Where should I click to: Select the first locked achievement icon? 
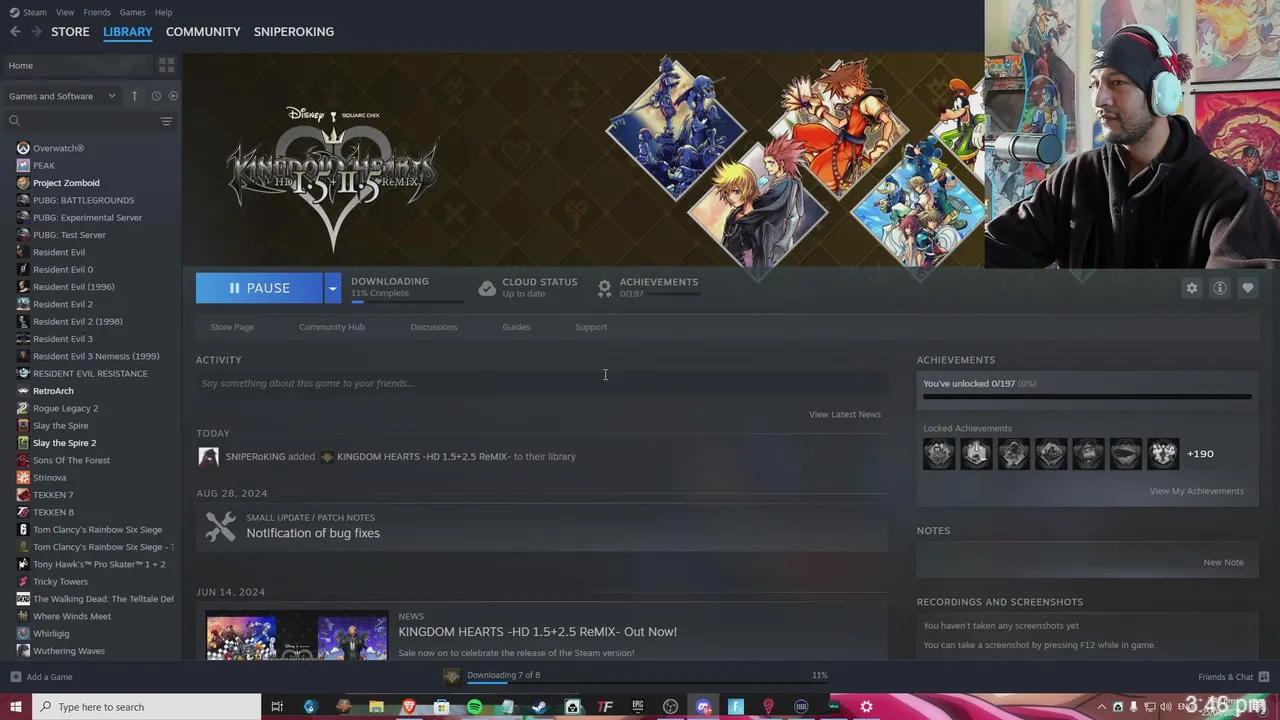pyautogui.click(x=939, y=454)
